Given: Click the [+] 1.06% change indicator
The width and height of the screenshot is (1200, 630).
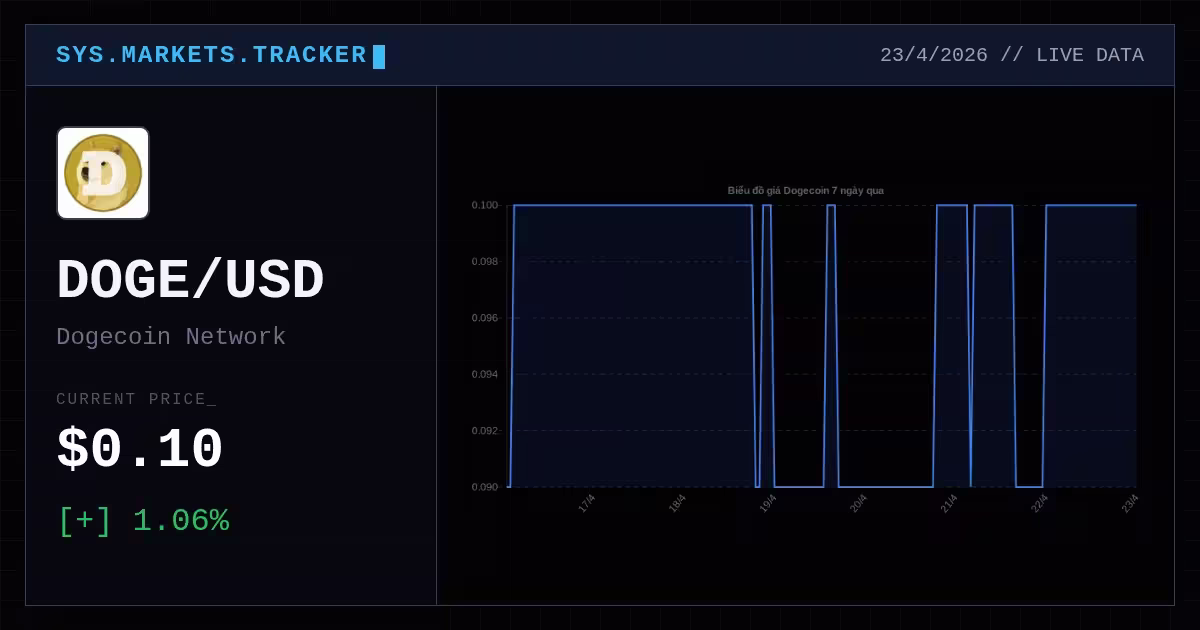Looking at the screenshot, I should 144,521.
